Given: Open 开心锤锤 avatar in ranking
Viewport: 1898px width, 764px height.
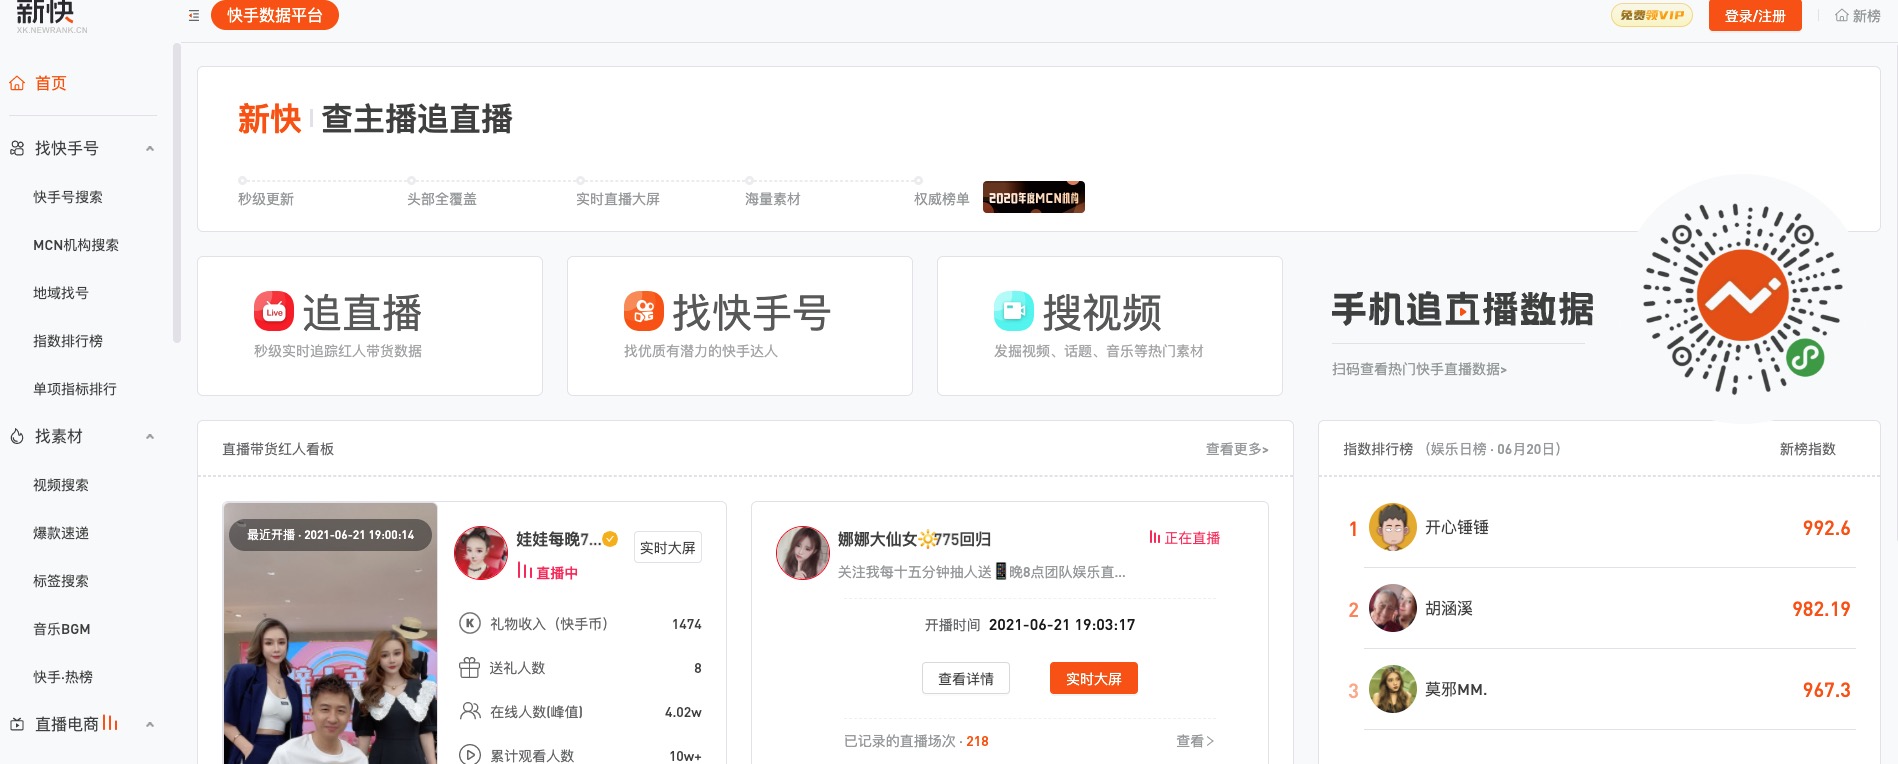Looking at the screenshot, I should [x=1392, y=527].
